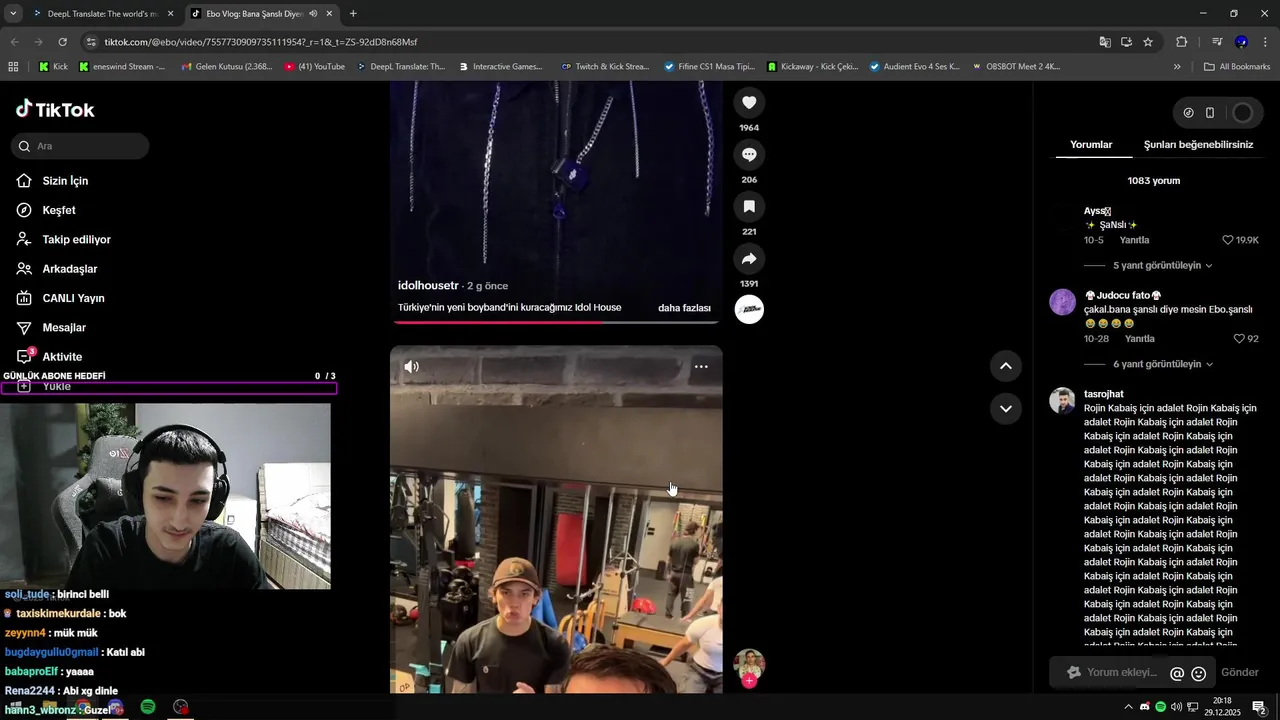Open Keşfet page
The width and height of the screenshot is (1280, 720).
(58, 210)
